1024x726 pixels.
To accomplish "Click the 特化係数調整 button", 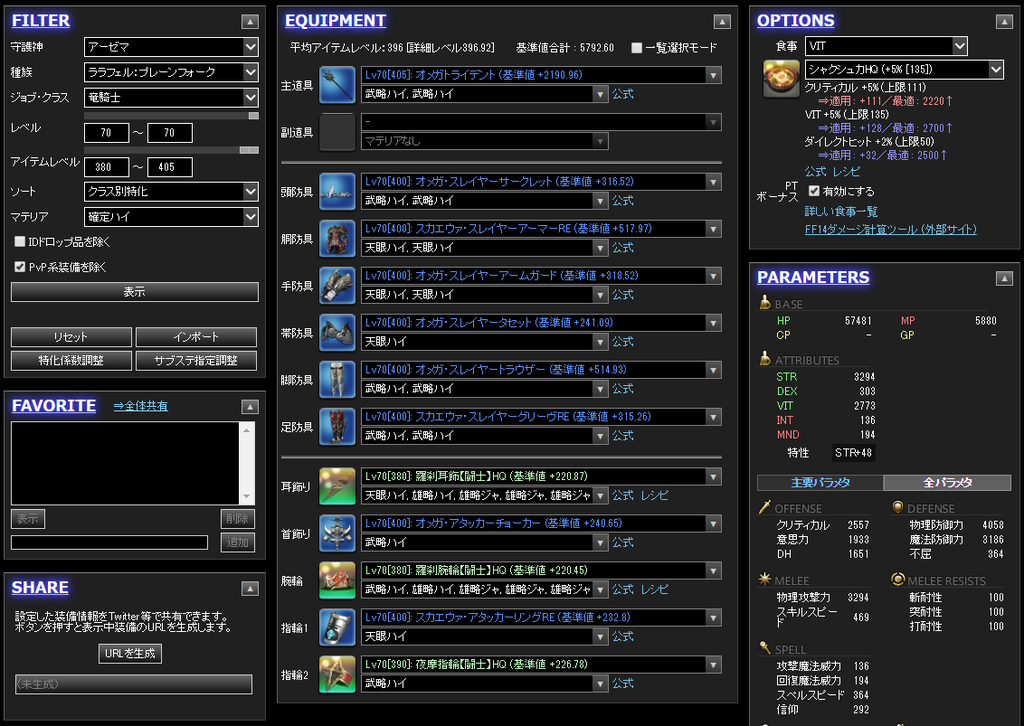I will click(71, 360).
